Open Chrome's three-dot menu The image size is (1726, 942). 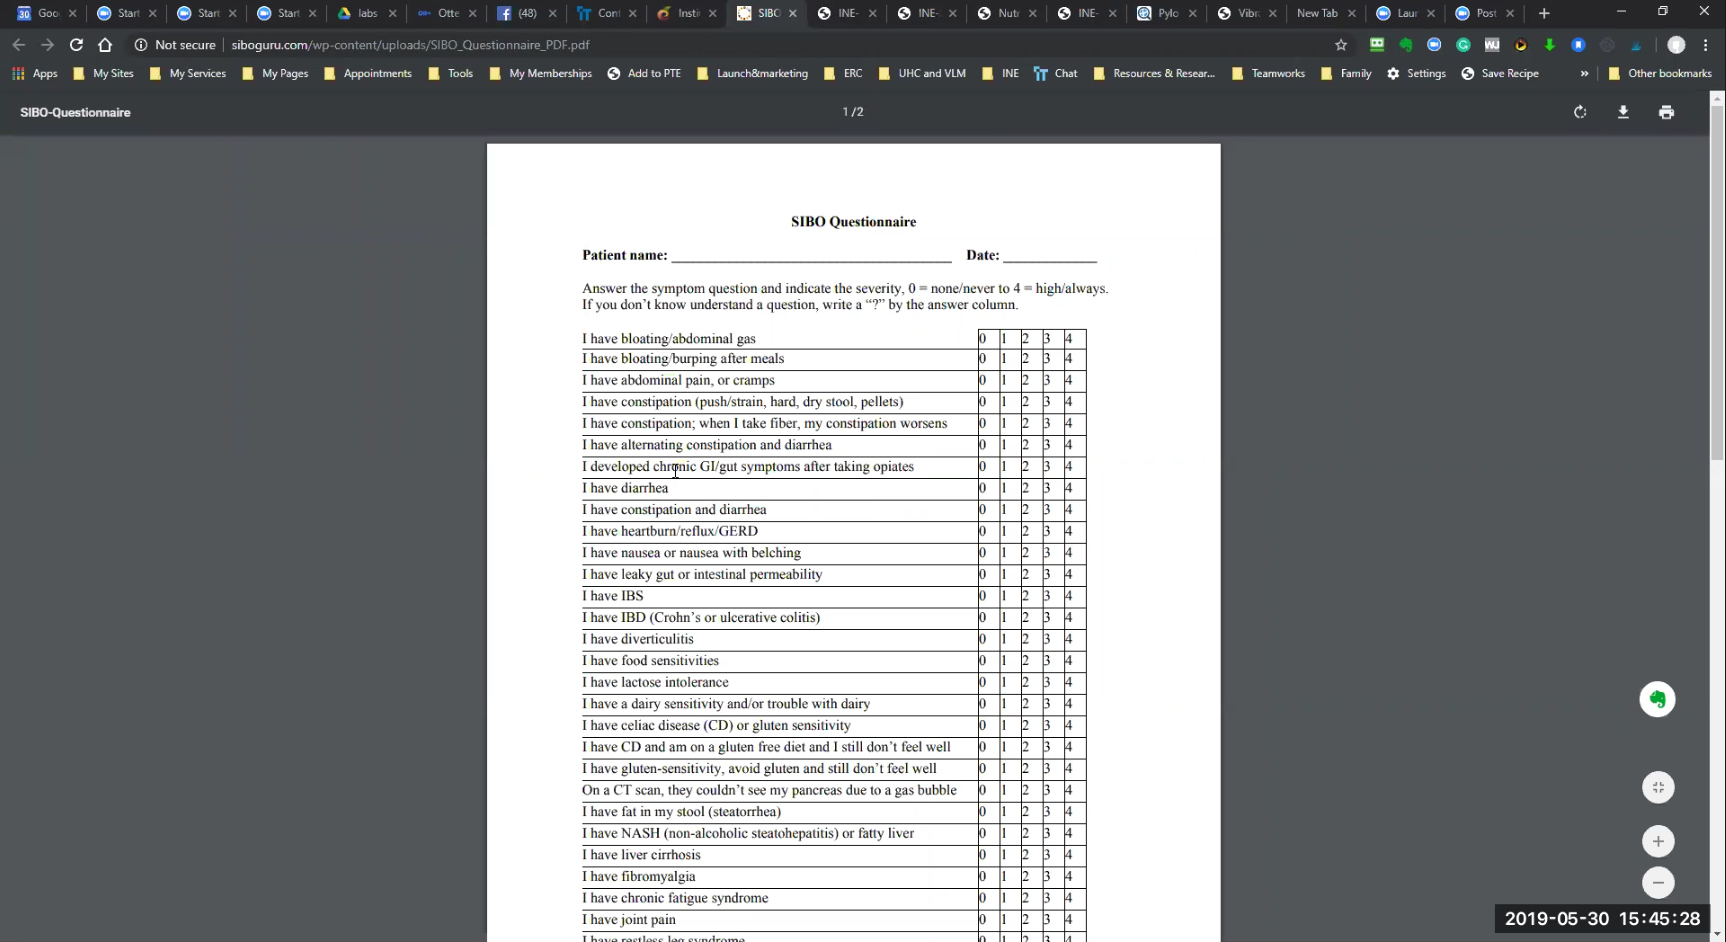(x=1706, y=45)
